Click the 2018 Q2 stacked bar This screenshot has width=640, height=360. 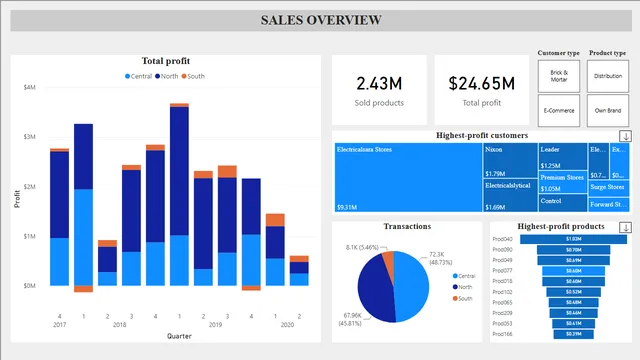[108, 263]
